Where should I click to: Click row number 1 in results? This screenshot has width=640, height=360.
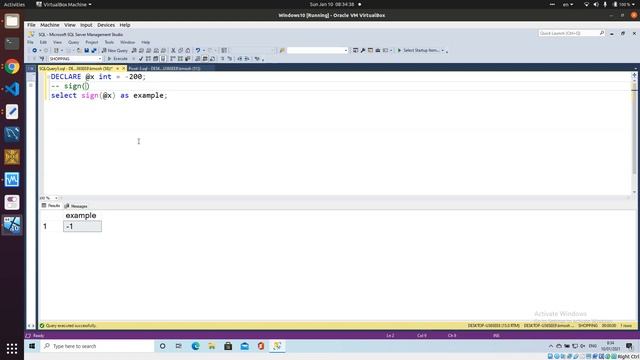(45, 226)
